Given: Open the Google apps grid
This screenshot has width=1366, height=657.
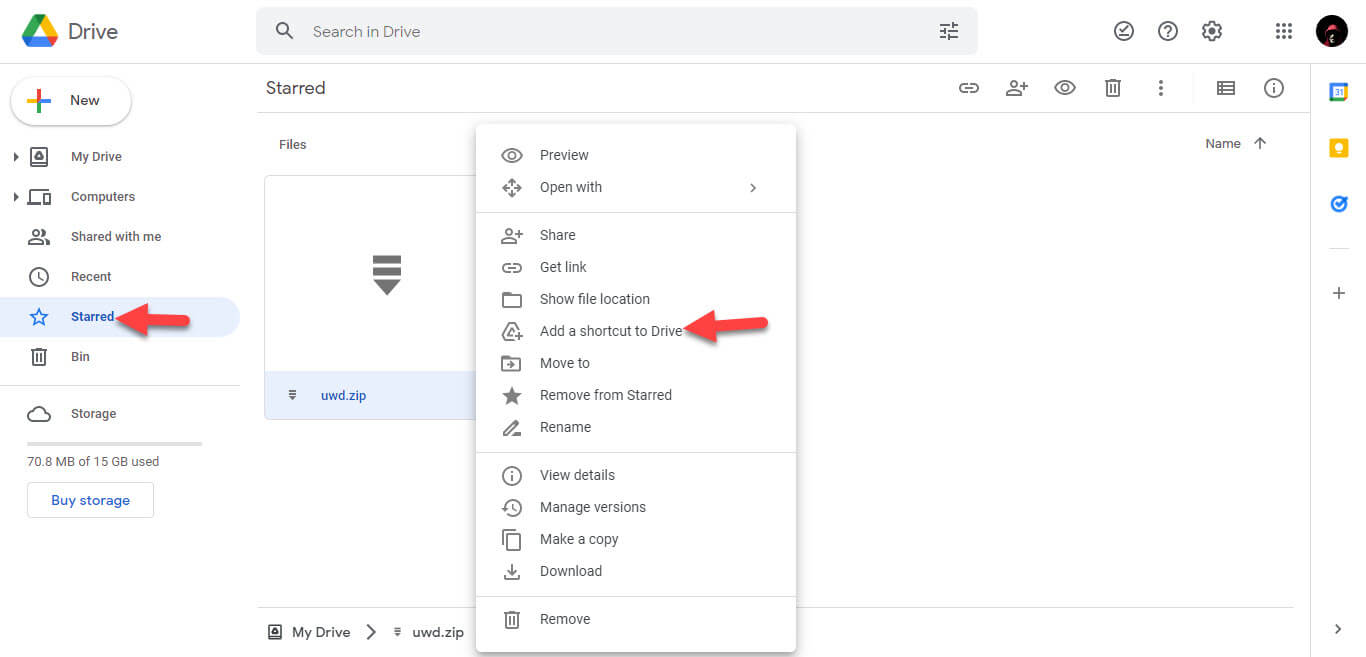Looking at the screenshot, I should point(1284,31).
